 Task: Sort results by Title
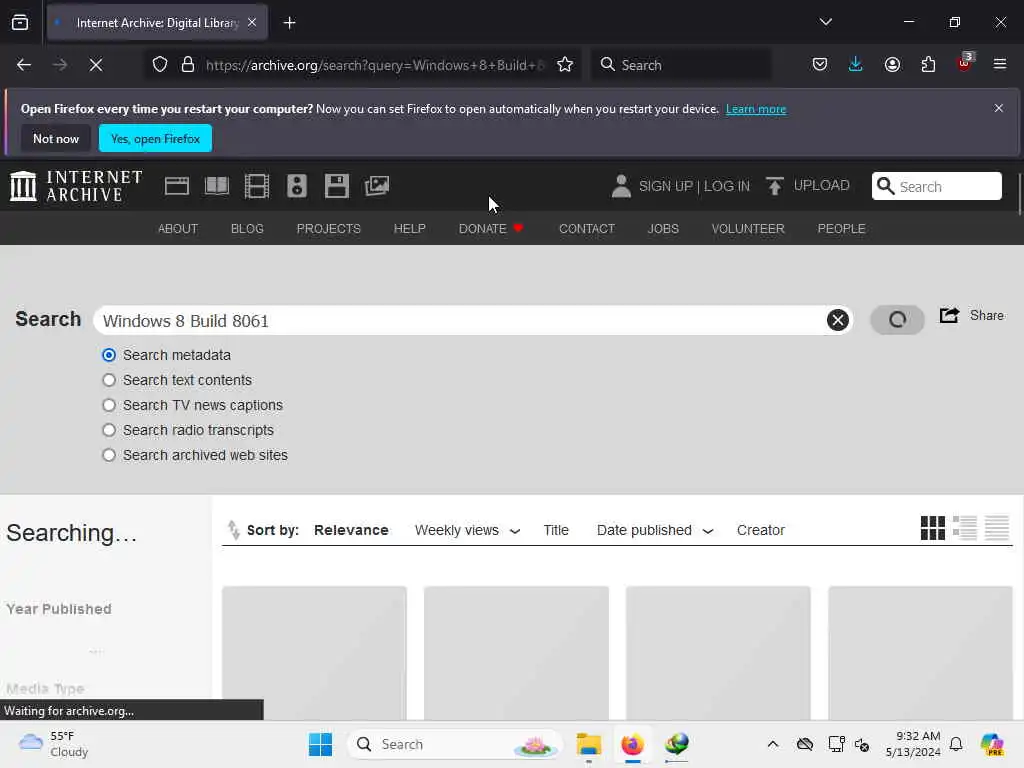click(556, 530)
